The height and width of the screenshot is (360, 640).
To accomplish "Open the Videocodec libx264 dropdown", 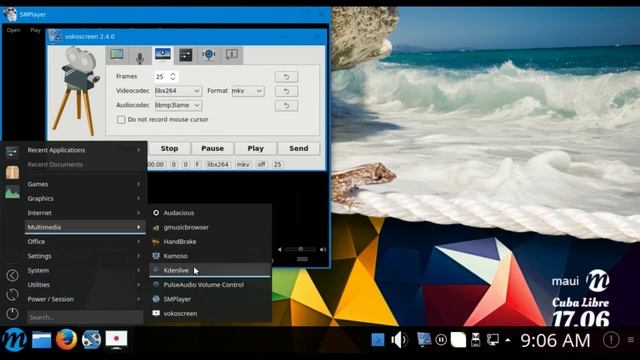I will (178, 91).
